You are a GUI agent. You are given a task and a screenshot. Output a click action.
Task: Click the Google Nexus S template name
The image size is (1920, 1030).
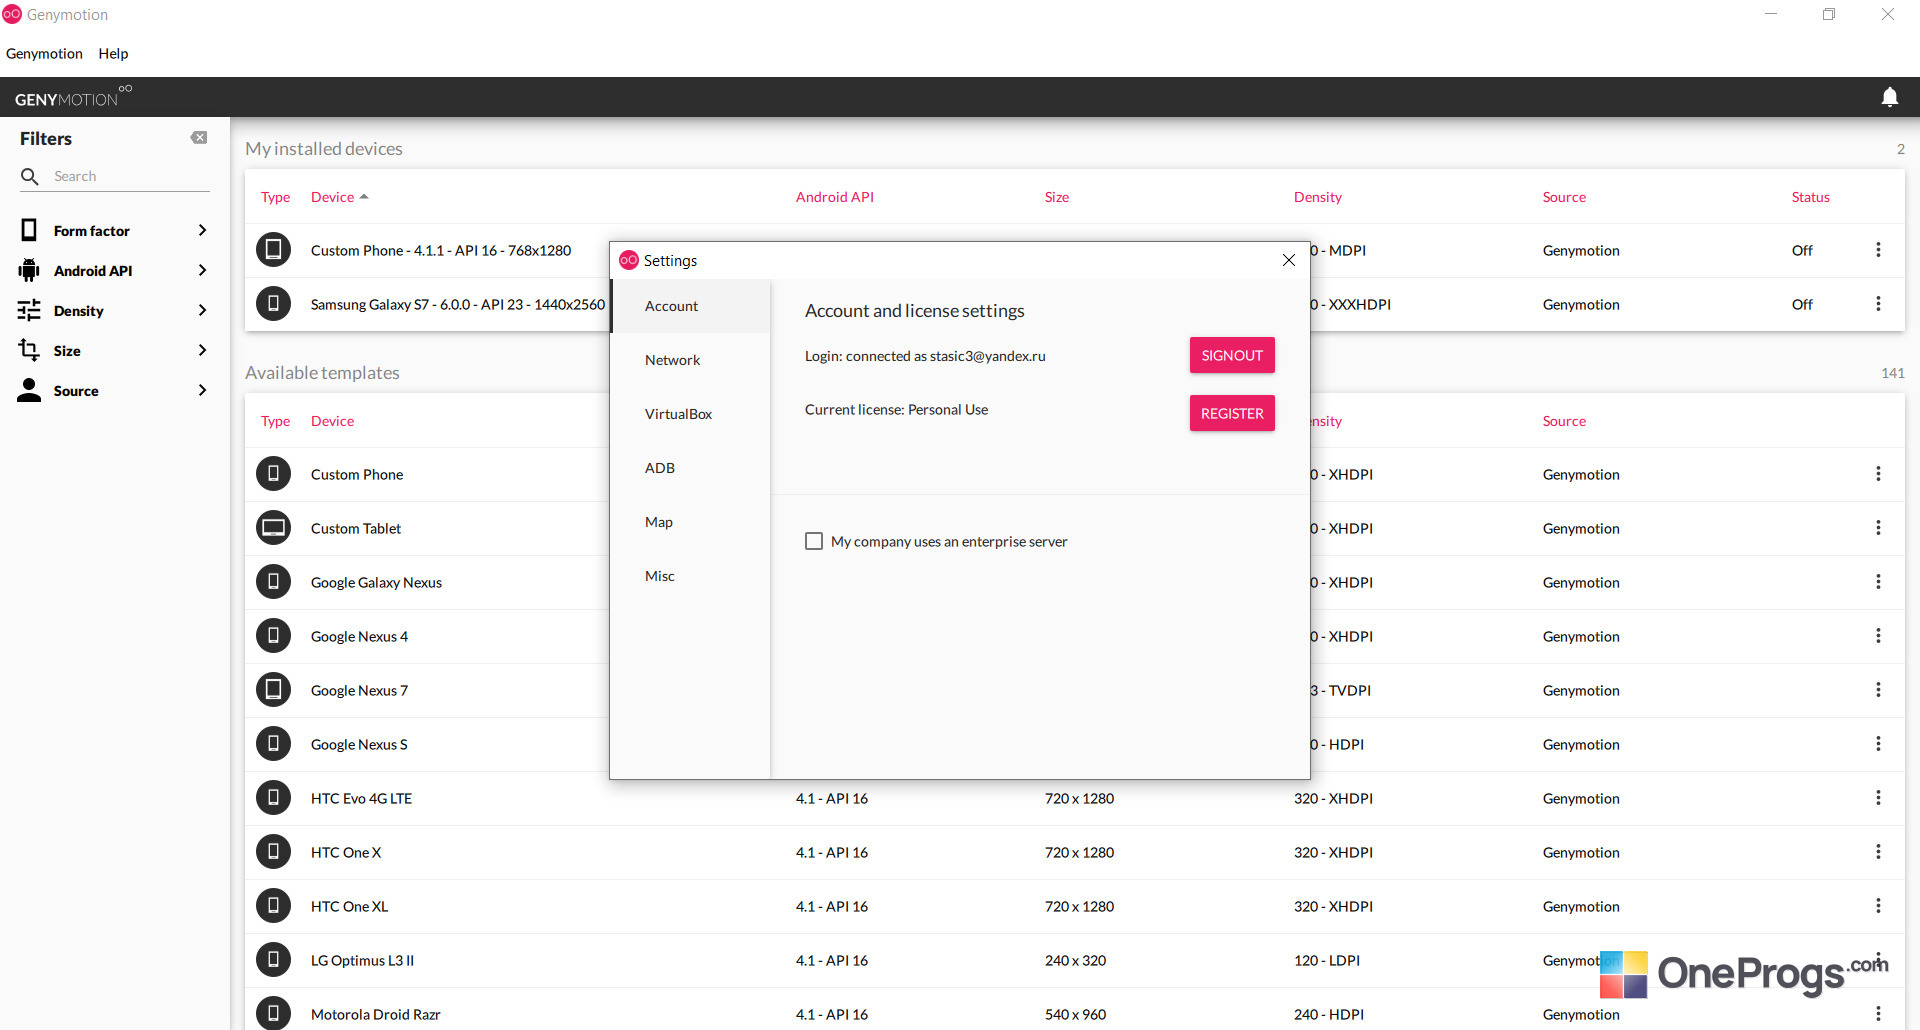pos(359,744)
